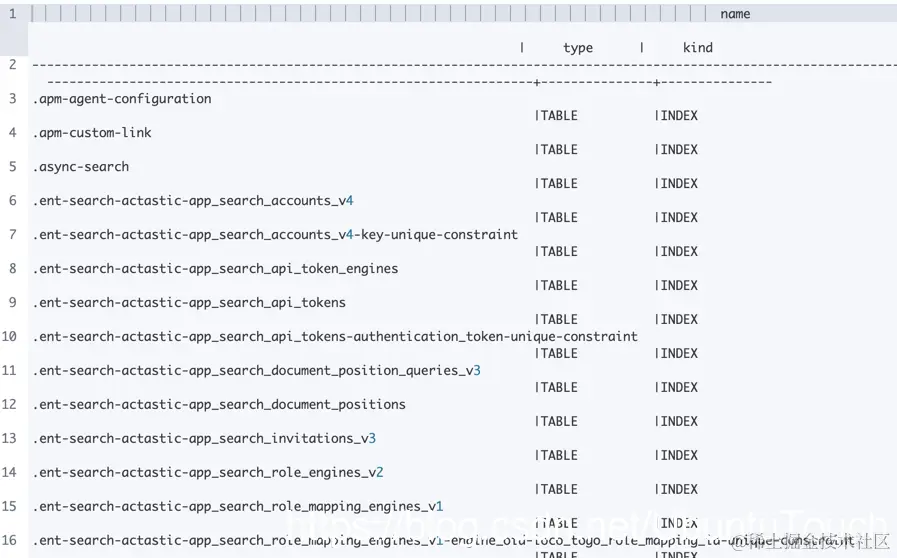
Task: Click line number 10 in the gutter
Action: pos(9,337)
